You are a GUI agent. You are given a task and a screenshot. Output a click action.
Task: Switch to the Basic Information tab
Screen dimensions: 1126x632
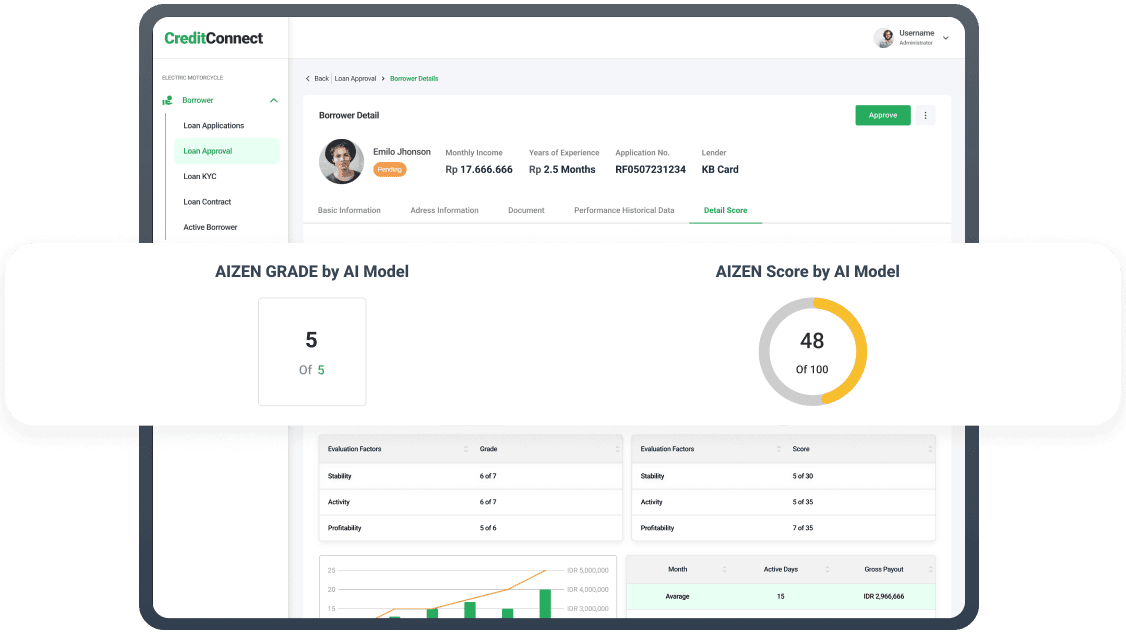[x=349, y=210]
